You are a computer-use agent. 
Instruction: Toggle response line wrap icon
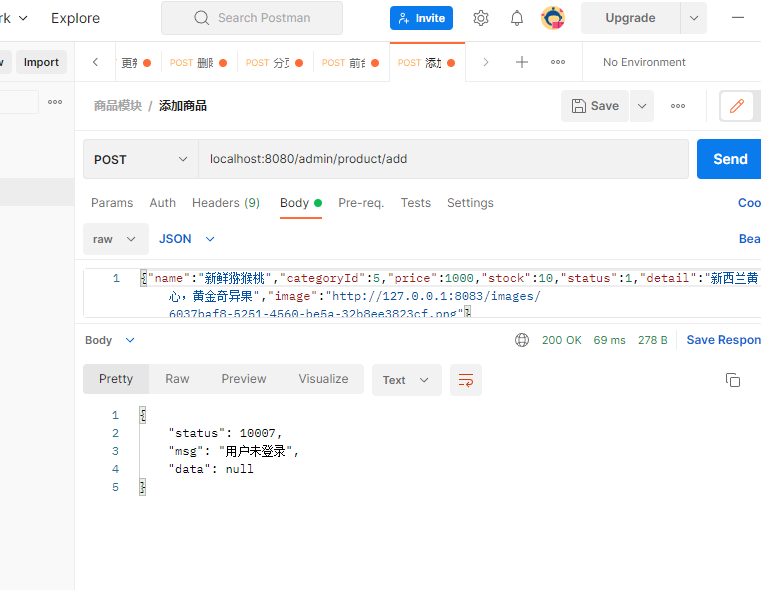click(x=465, y=380)
